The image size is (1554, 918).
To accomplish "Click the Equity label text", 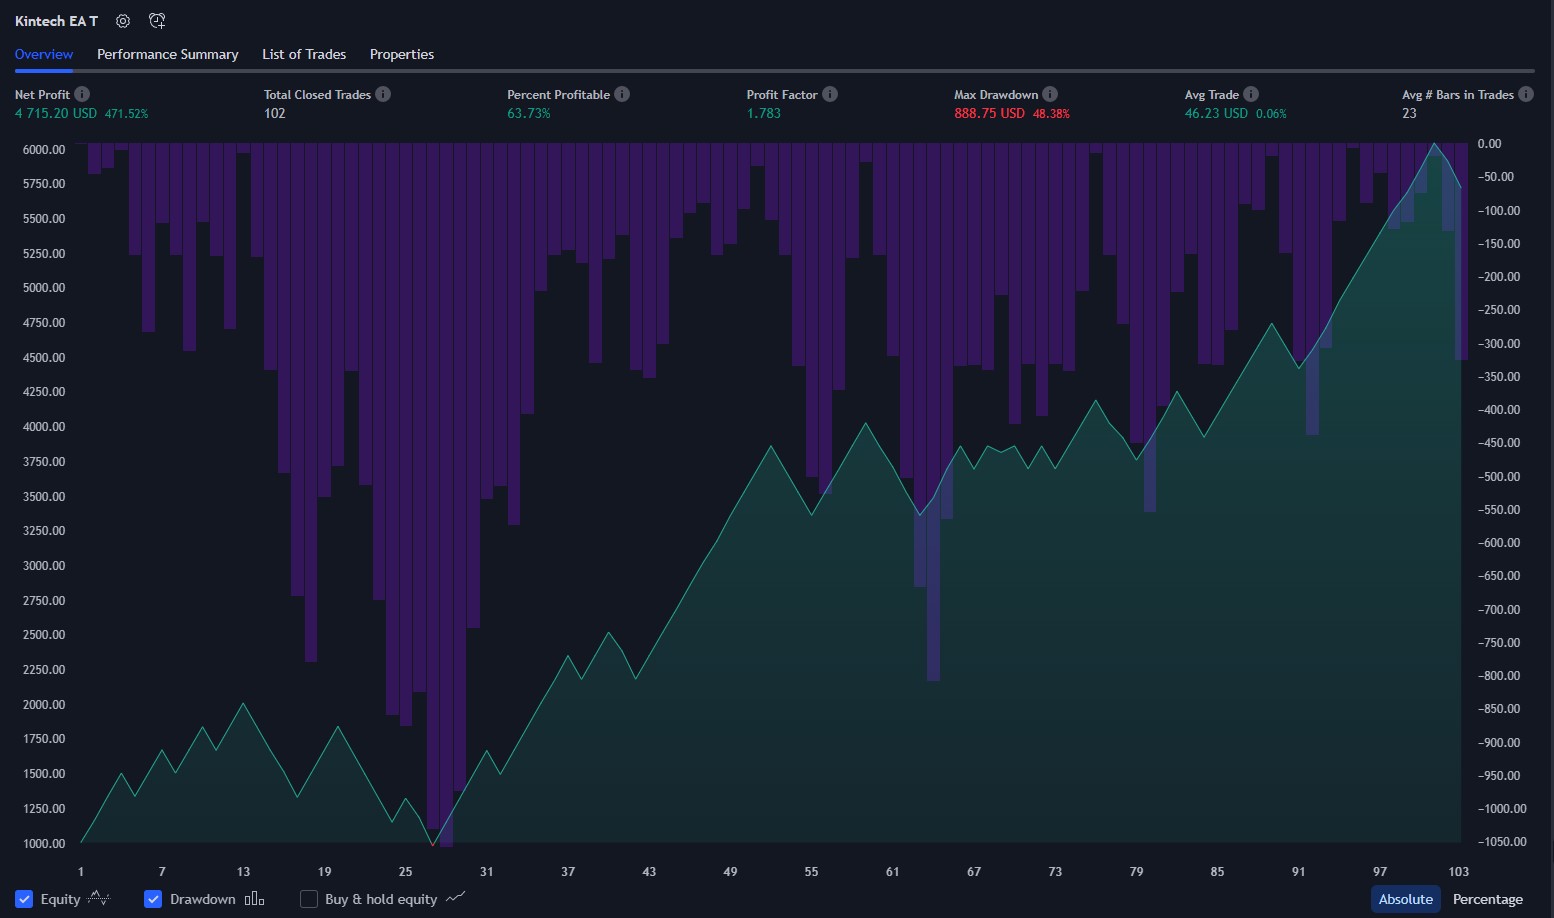I will click(60, 899).
